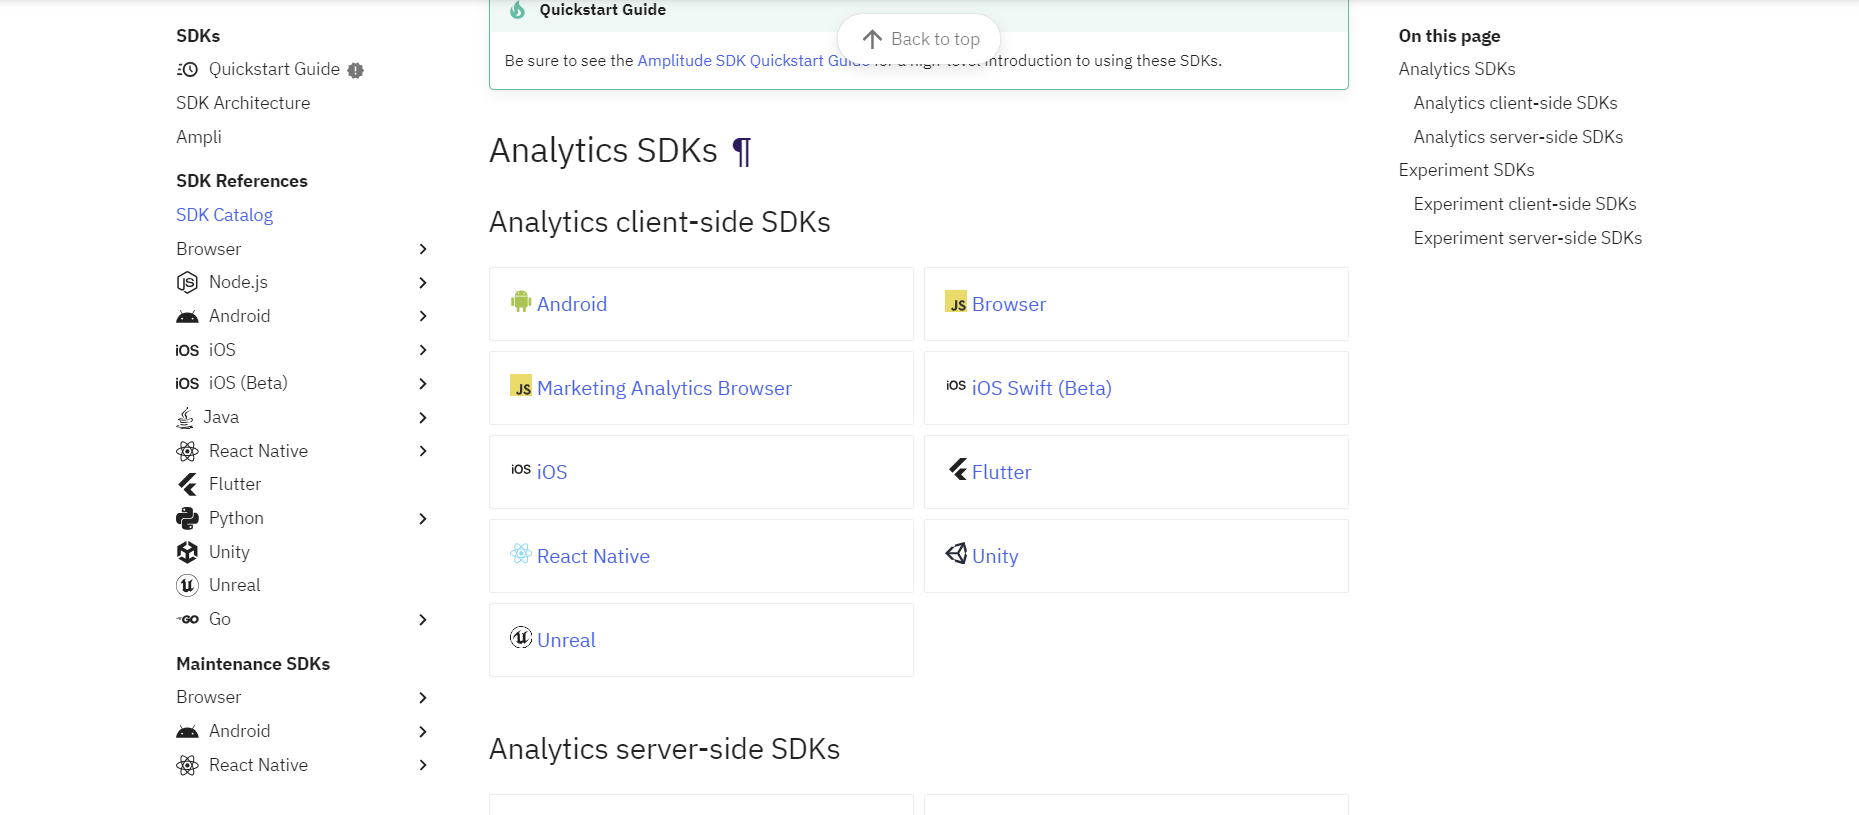Jump to Experiment SDKs in page outline
1859x815 pixels.
click(1466, 170)
